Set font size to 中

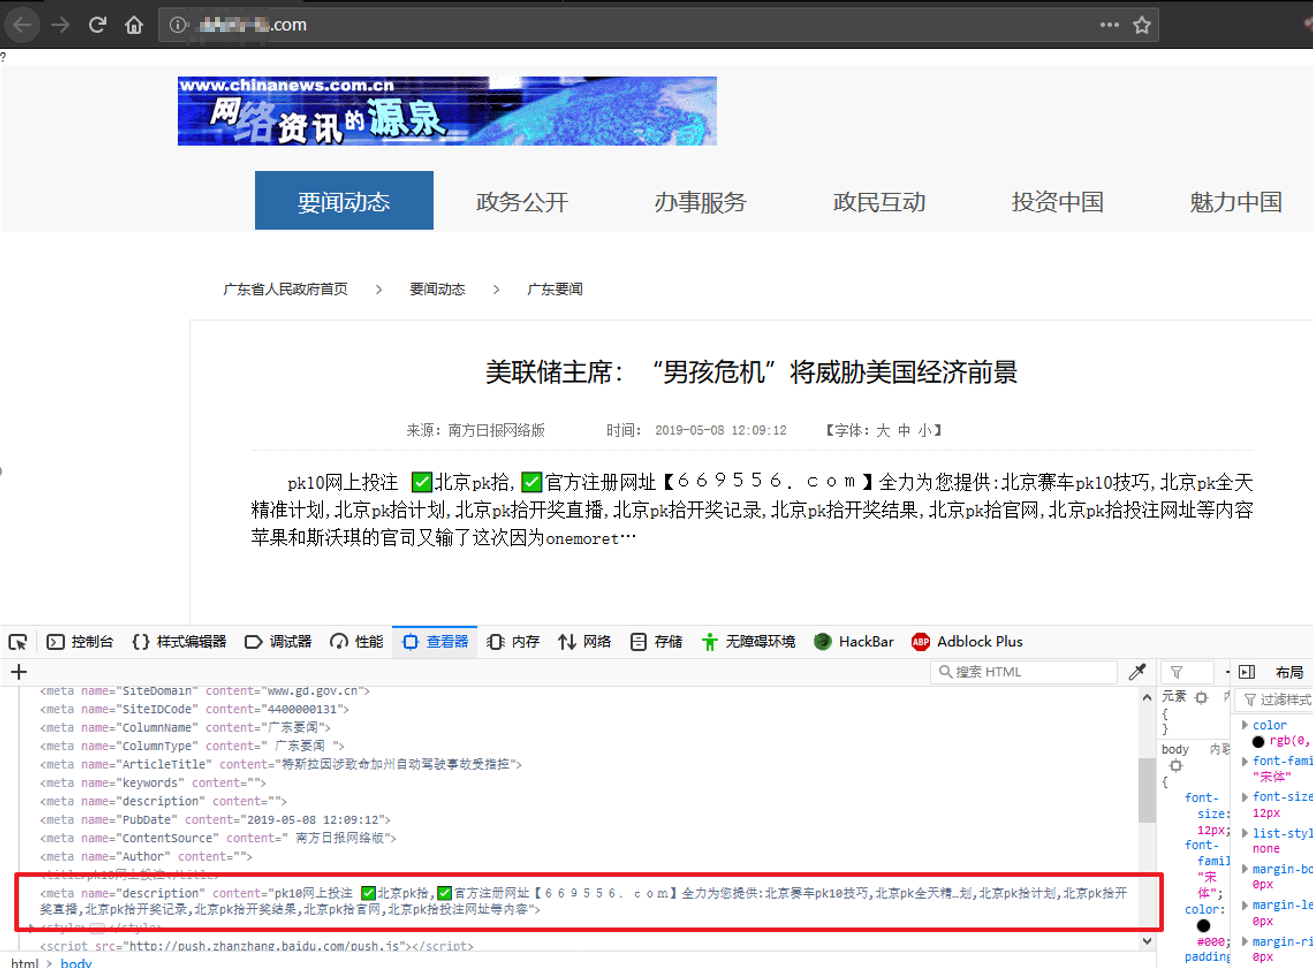pyautogui.click(x=904, y=430)
